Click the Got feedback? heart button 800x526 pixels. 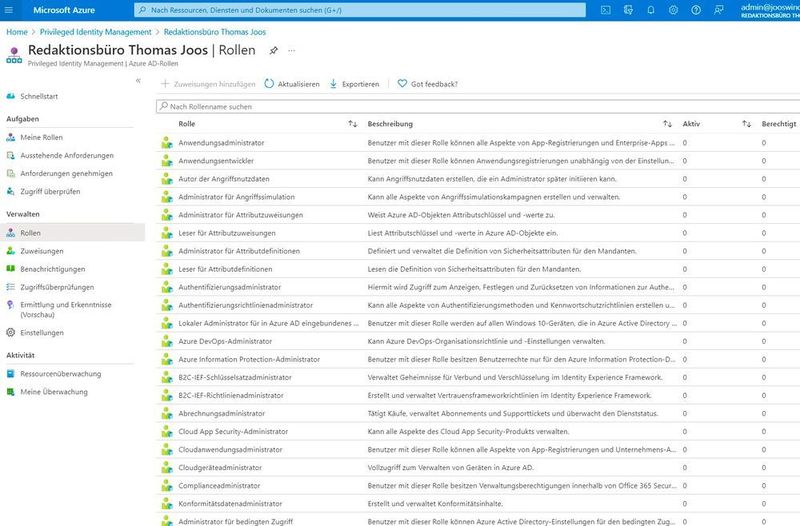tap(428, 84)
